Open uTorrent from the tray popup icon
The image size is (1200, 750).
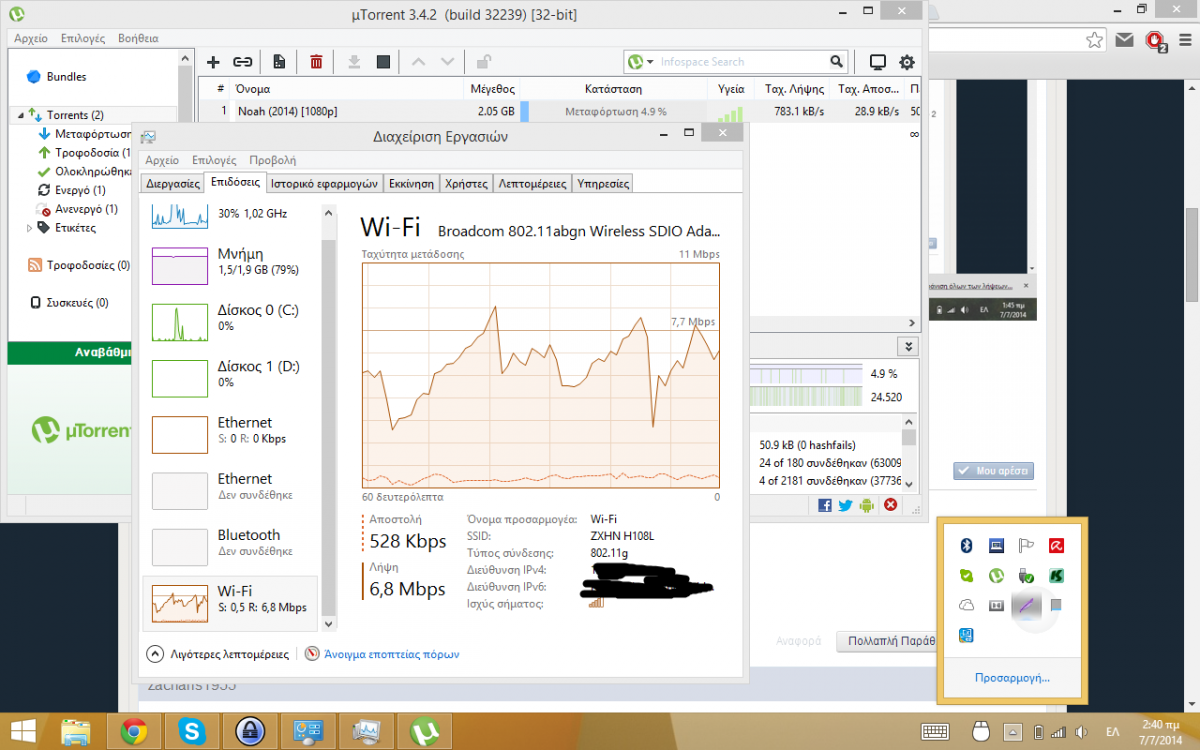(x=996, y=576)
